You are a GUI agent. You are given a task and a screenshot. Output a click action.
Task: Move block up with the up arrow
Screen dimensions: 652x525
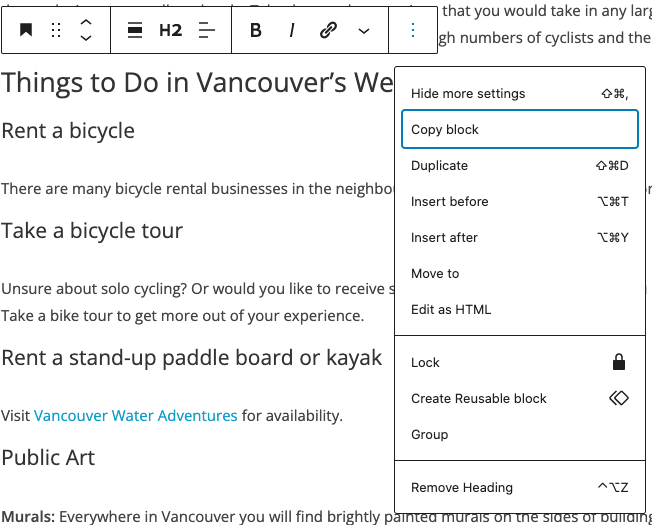tap(86, 22)
